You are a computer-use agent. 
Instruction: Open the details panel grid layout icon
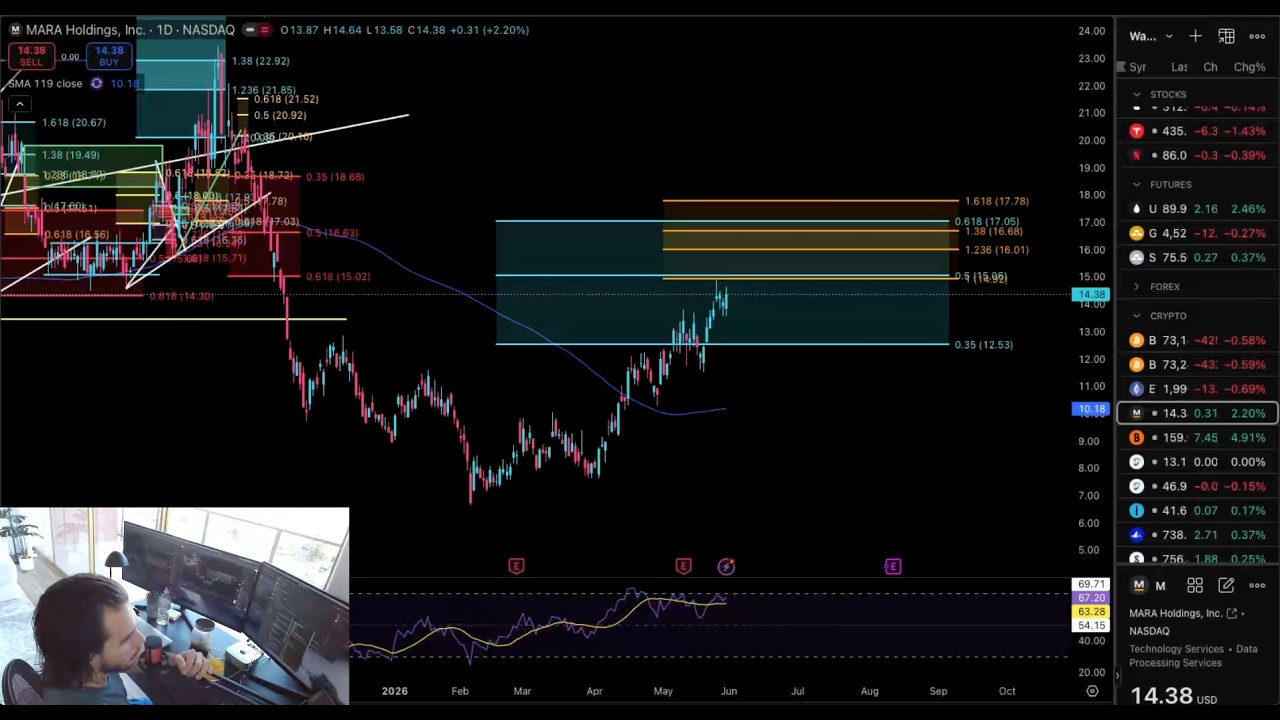(1195, 585)
